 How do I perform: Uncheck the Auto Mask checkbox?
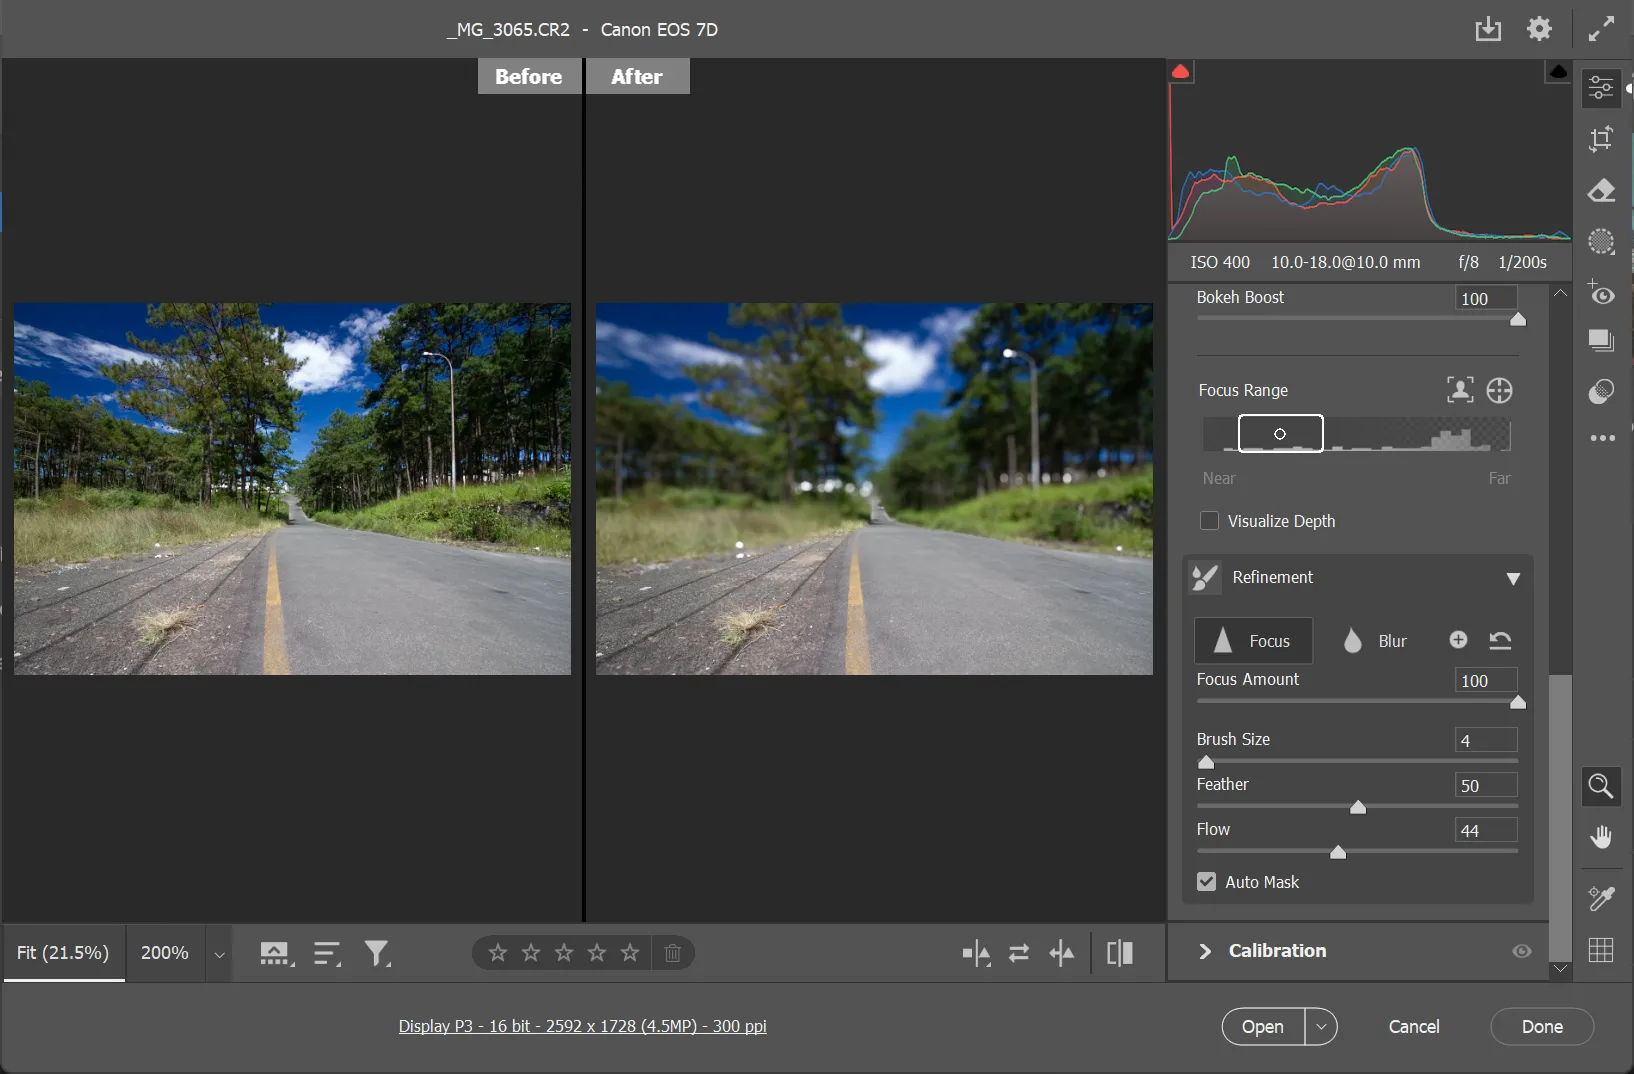pyautogui.click(x=1207, y=882)
